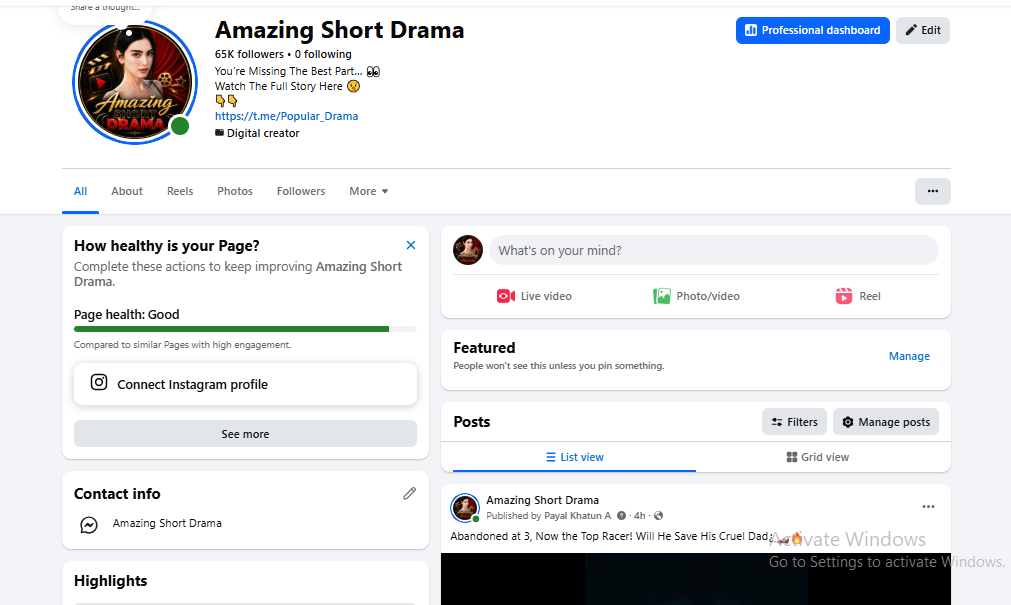Click Connect Instagram profile
The width and height of the screenshot is (1011, 605).
[x=245, y=384]
